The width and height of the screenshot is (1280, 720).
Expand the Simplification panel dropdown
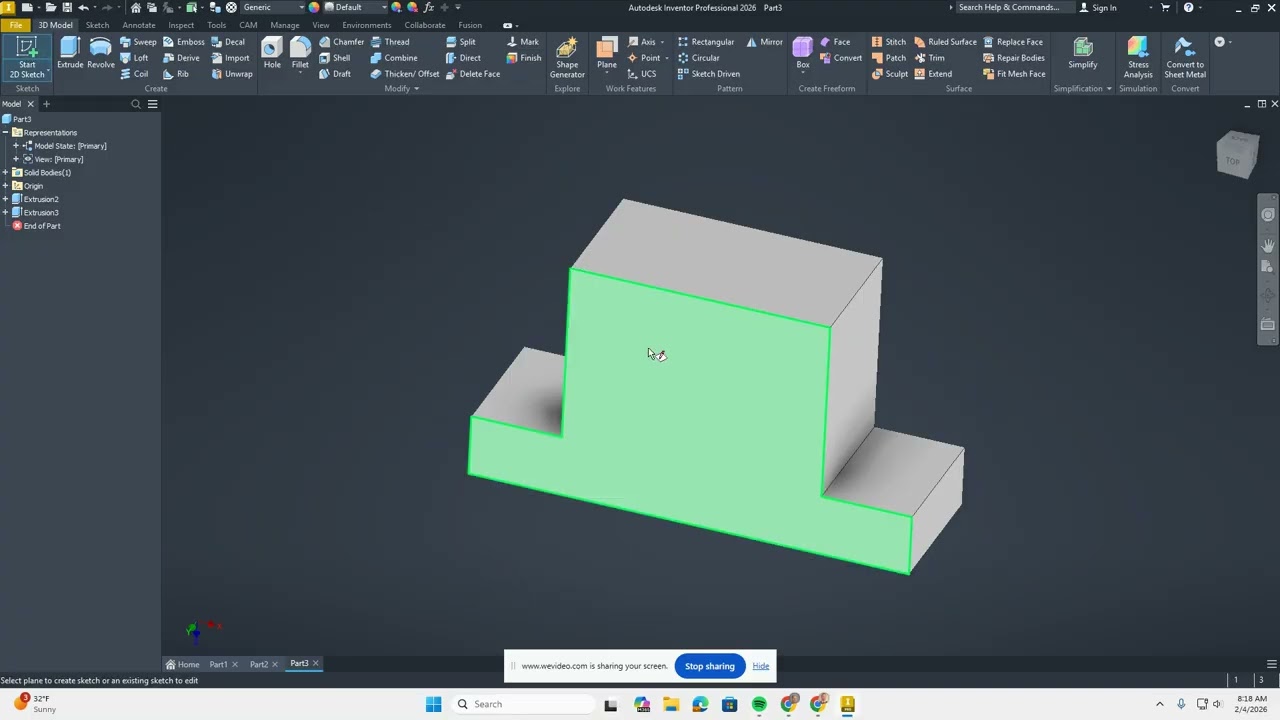1083,88
